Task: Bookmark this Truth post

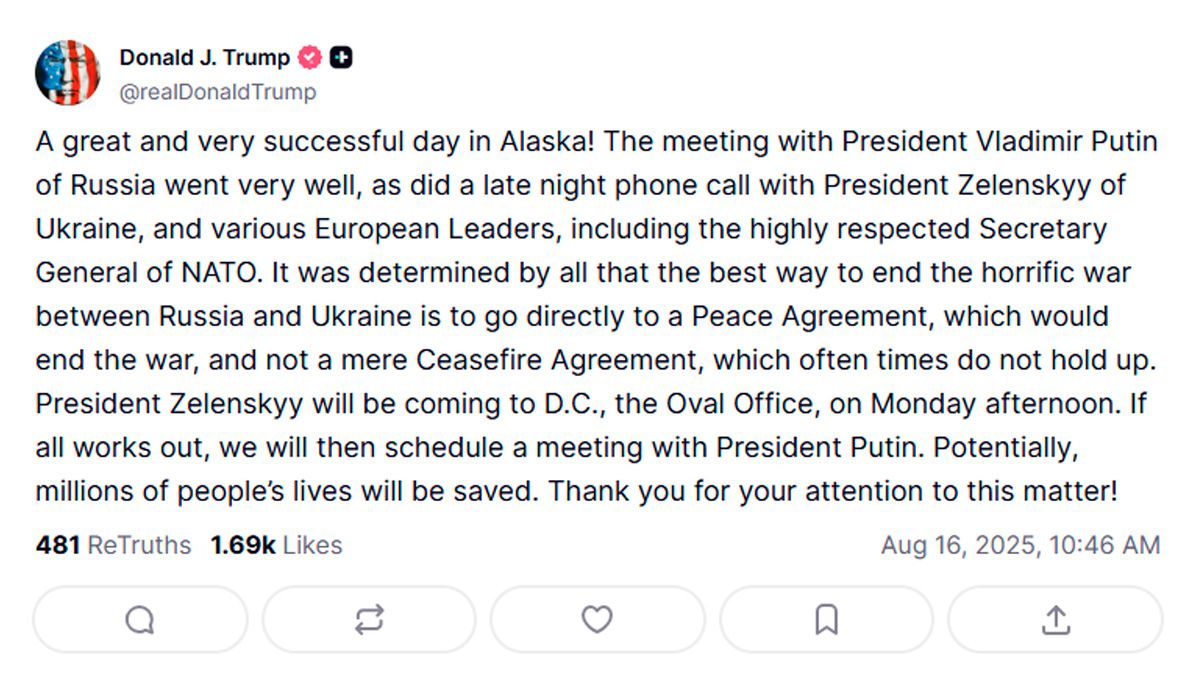Action: [x=826, y=620]
